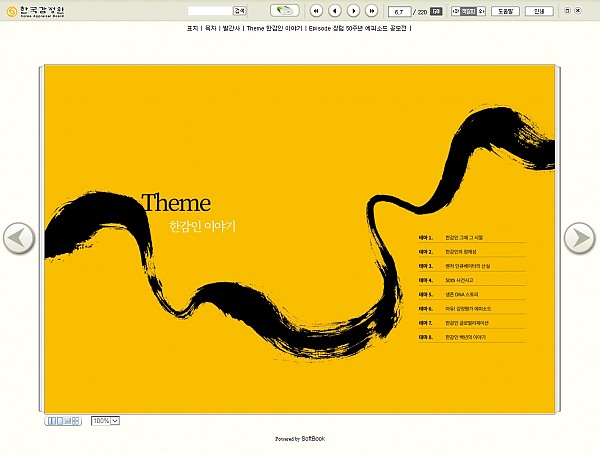Open the 표지 cover link
This screenshot has height=454, width=600.
click(x=192, y=28)
